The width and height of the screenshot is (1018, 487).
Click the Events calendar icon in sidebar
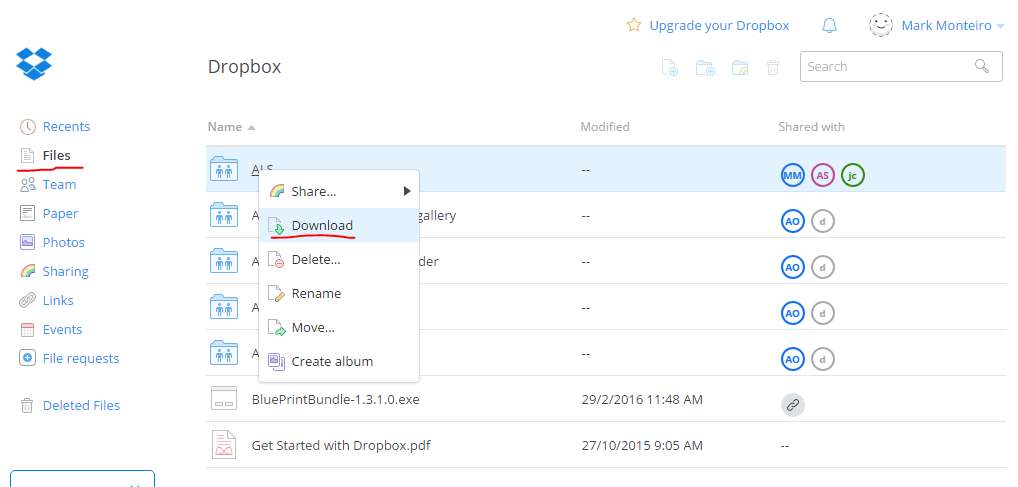click(x=27, y=329)
